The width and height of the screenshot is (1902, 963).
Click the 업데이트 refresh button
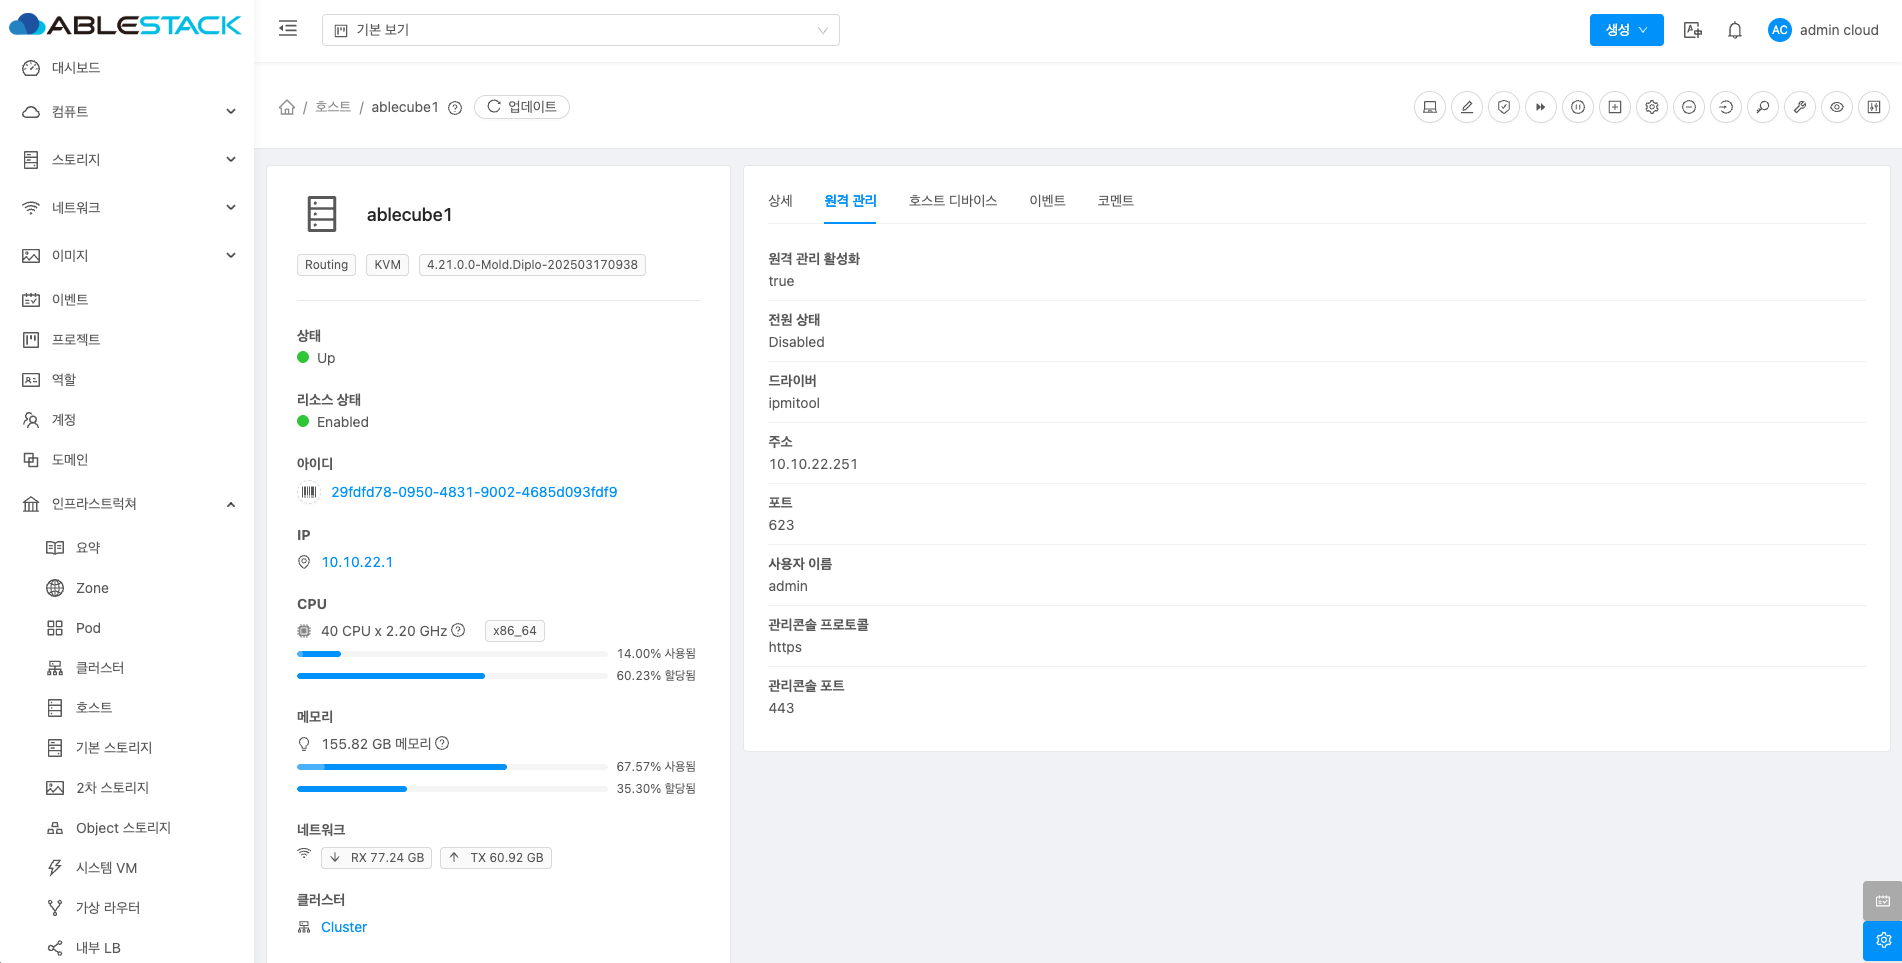point(522,107)
